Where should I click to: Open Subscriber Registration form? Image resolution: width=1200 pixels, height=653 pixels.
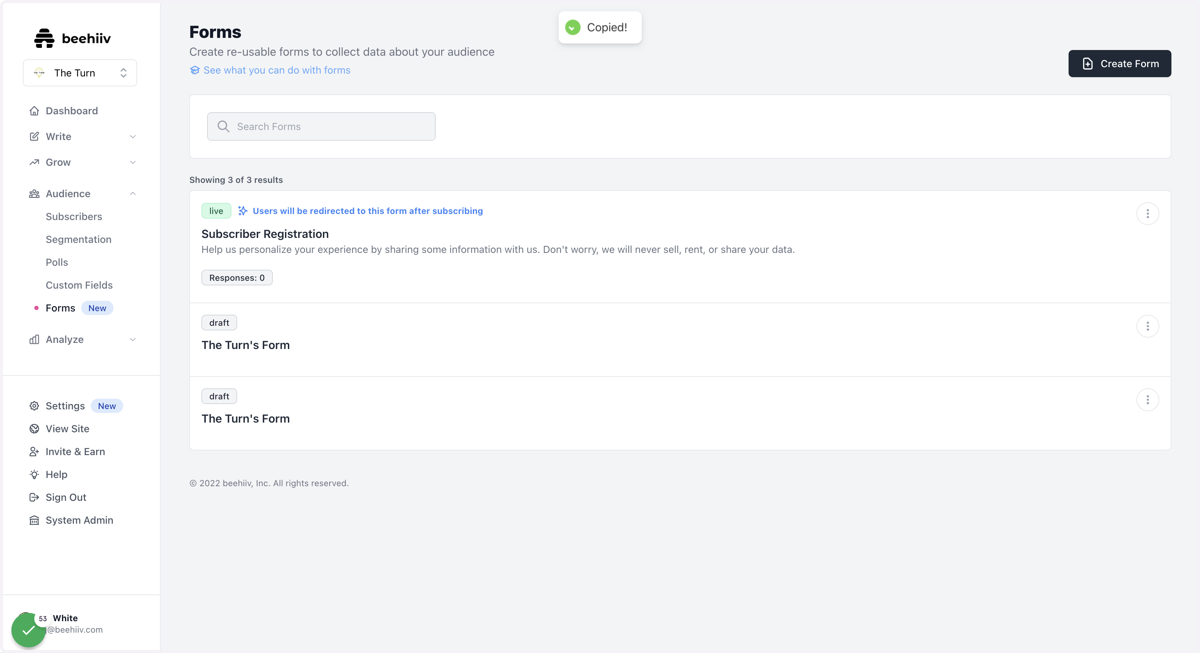[x=265, y=234]
